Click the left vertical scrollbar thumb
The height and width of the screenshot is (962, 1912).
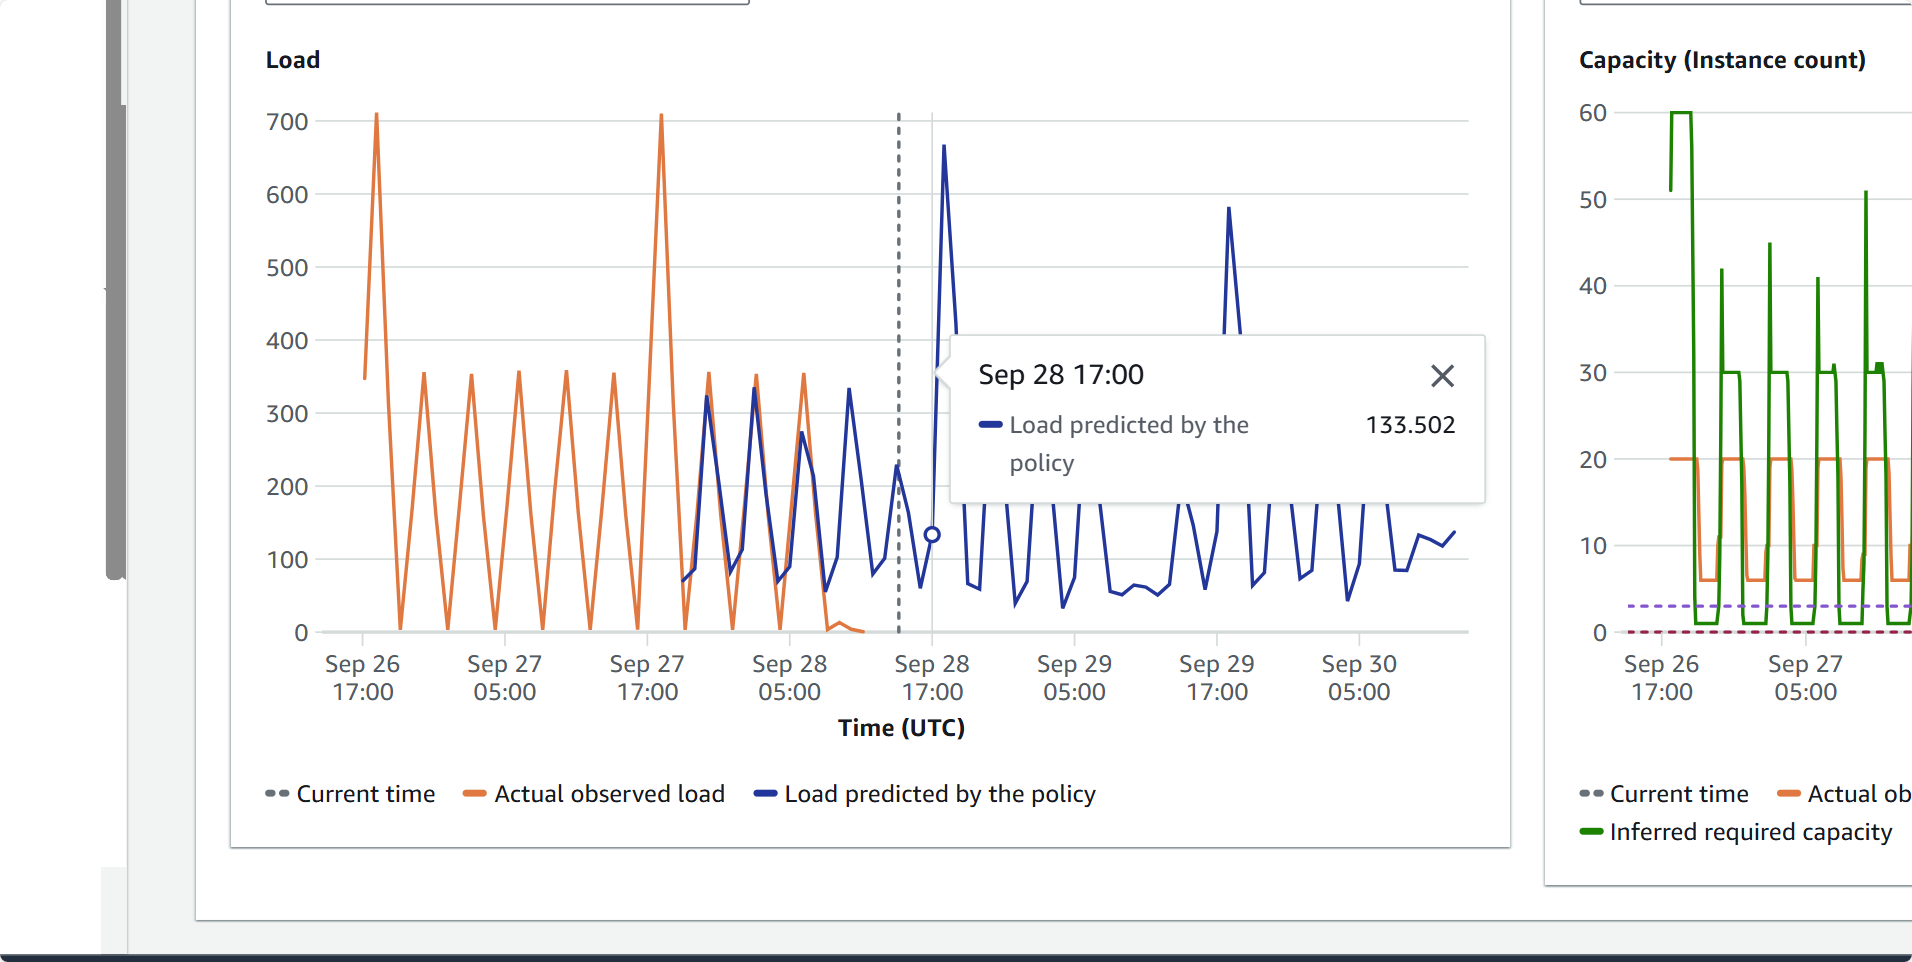[x=115, y=300]
